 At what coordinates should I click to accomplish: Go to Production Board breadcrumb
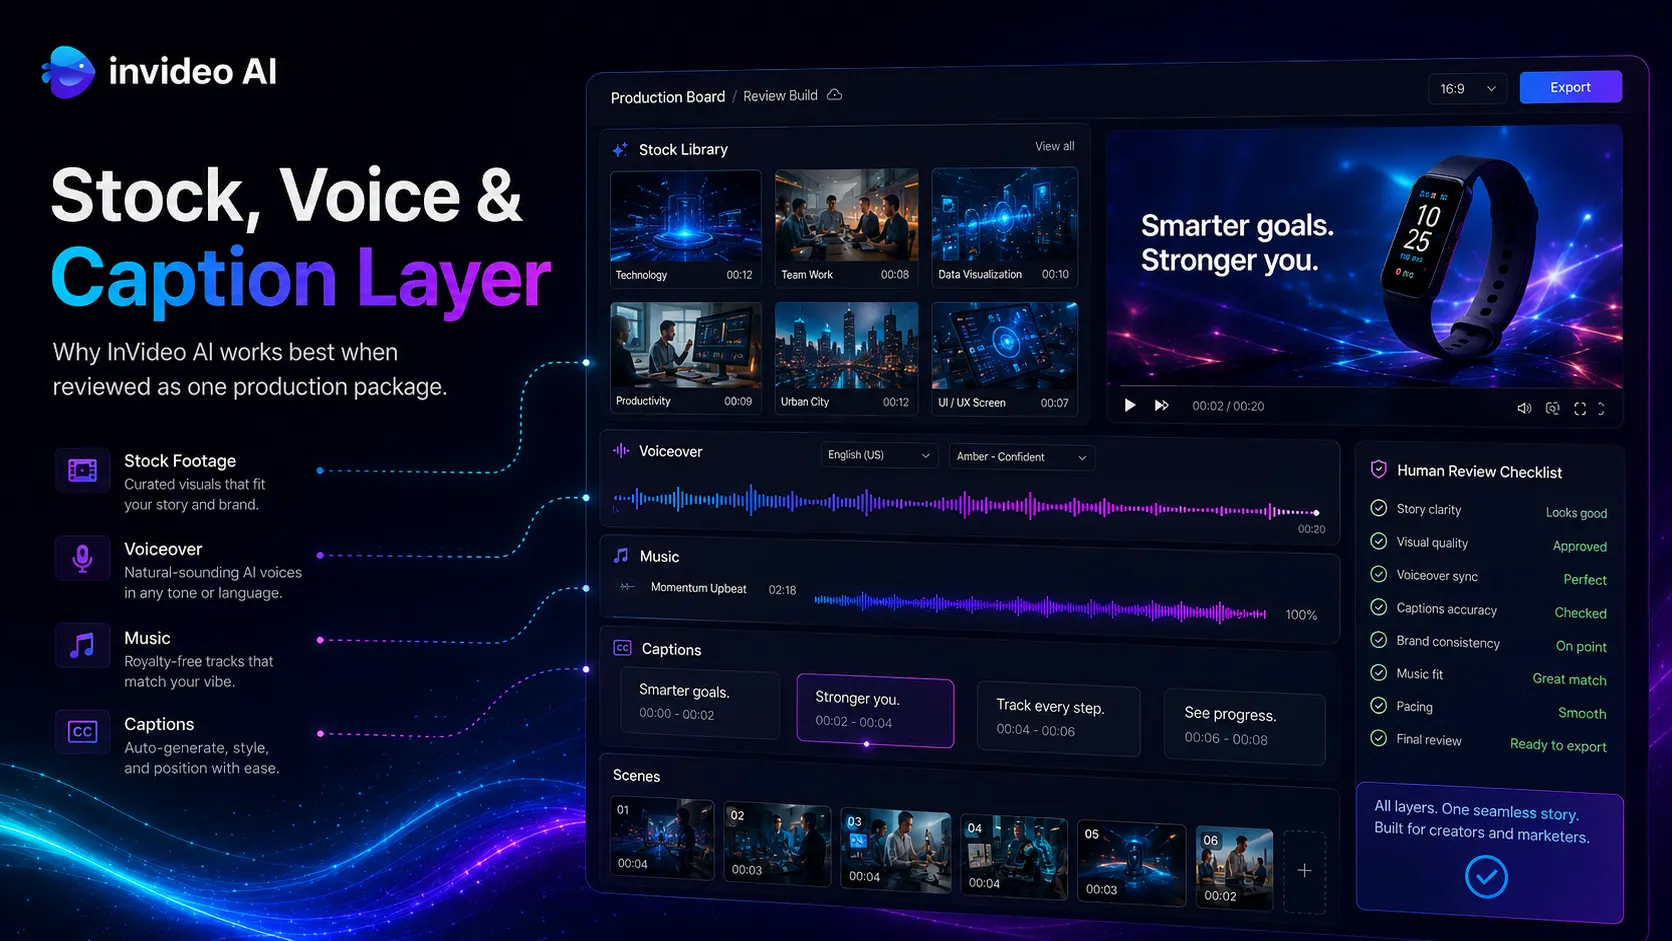point(668,97)
